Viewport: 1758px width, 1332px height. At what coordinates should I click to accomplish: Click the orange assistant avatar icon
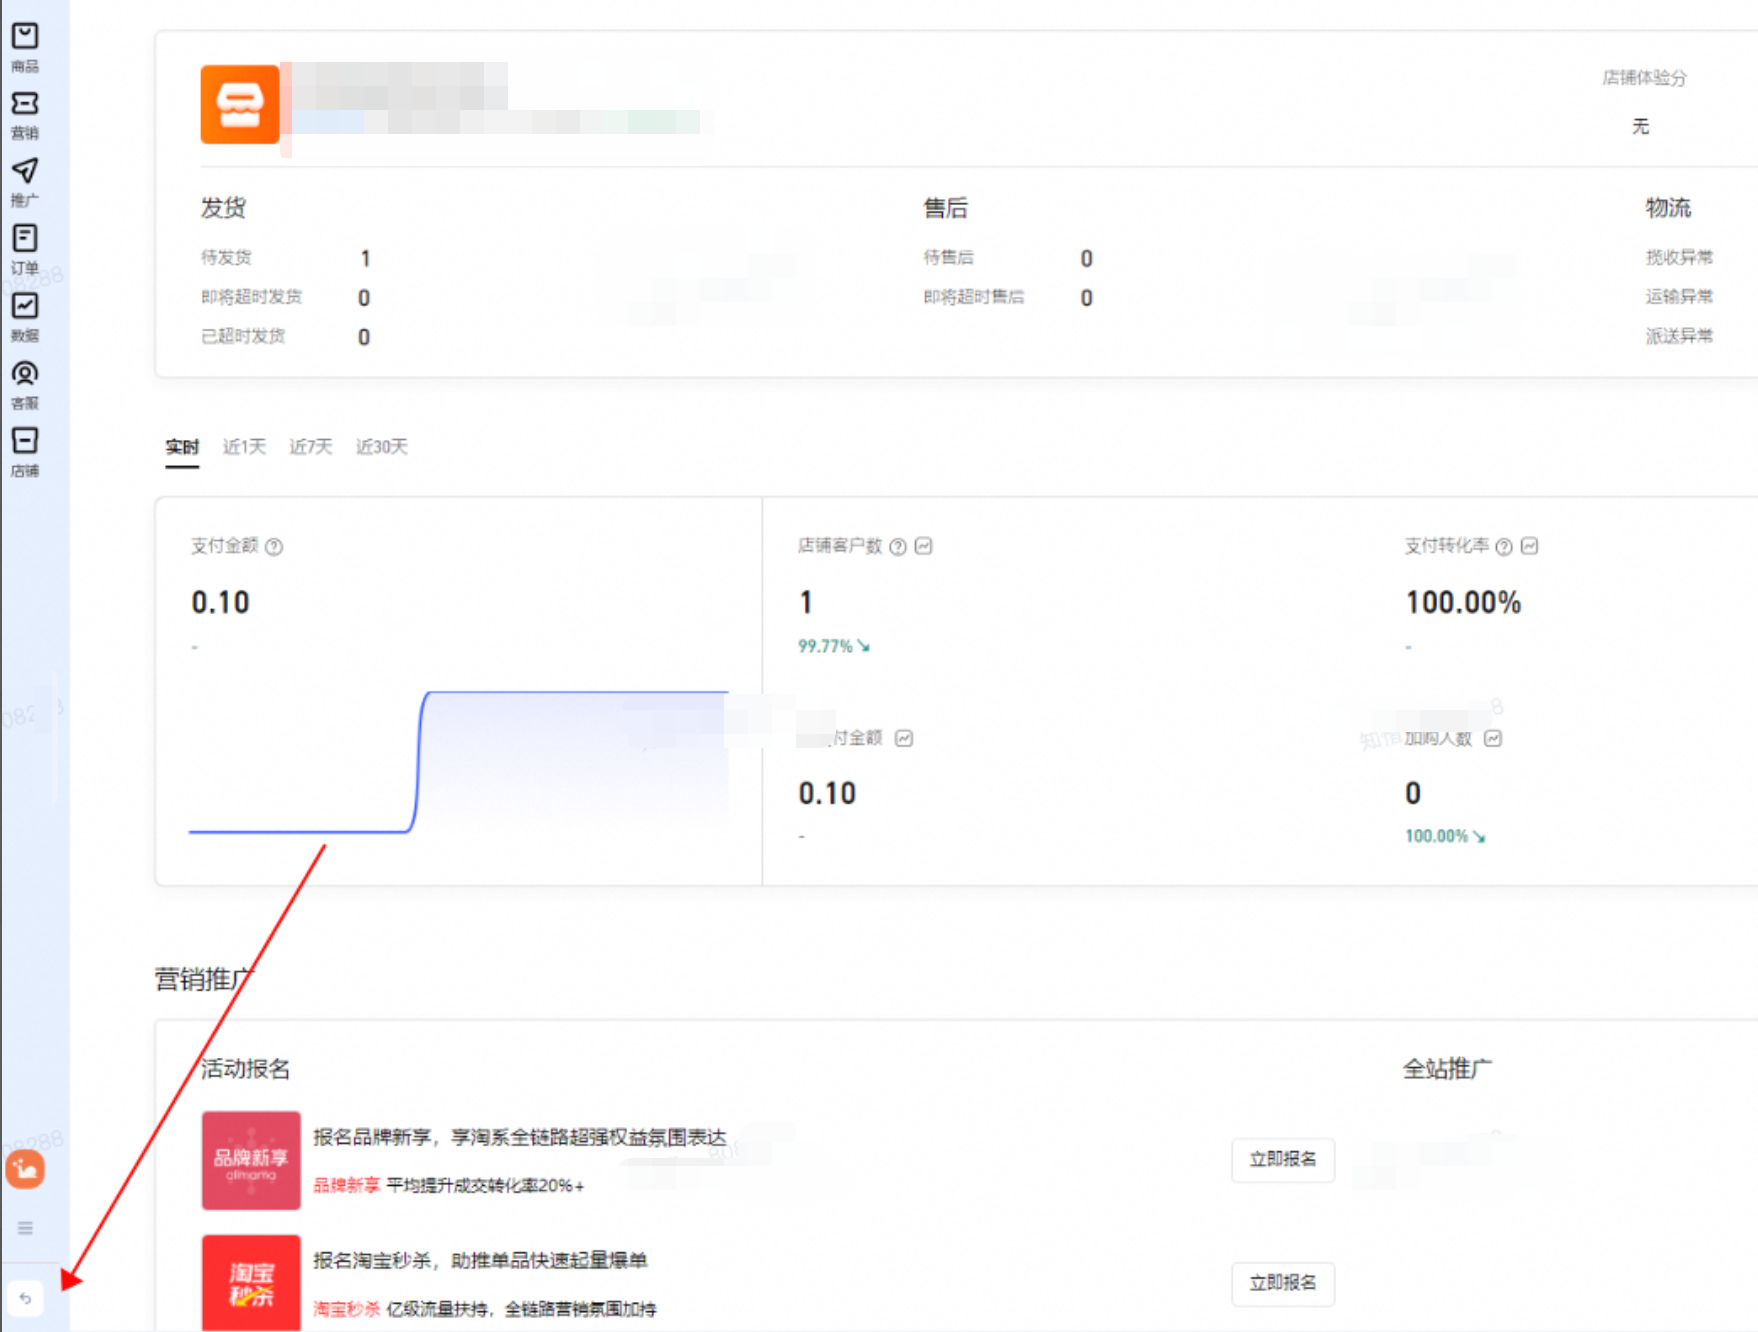pos(25,1168)
